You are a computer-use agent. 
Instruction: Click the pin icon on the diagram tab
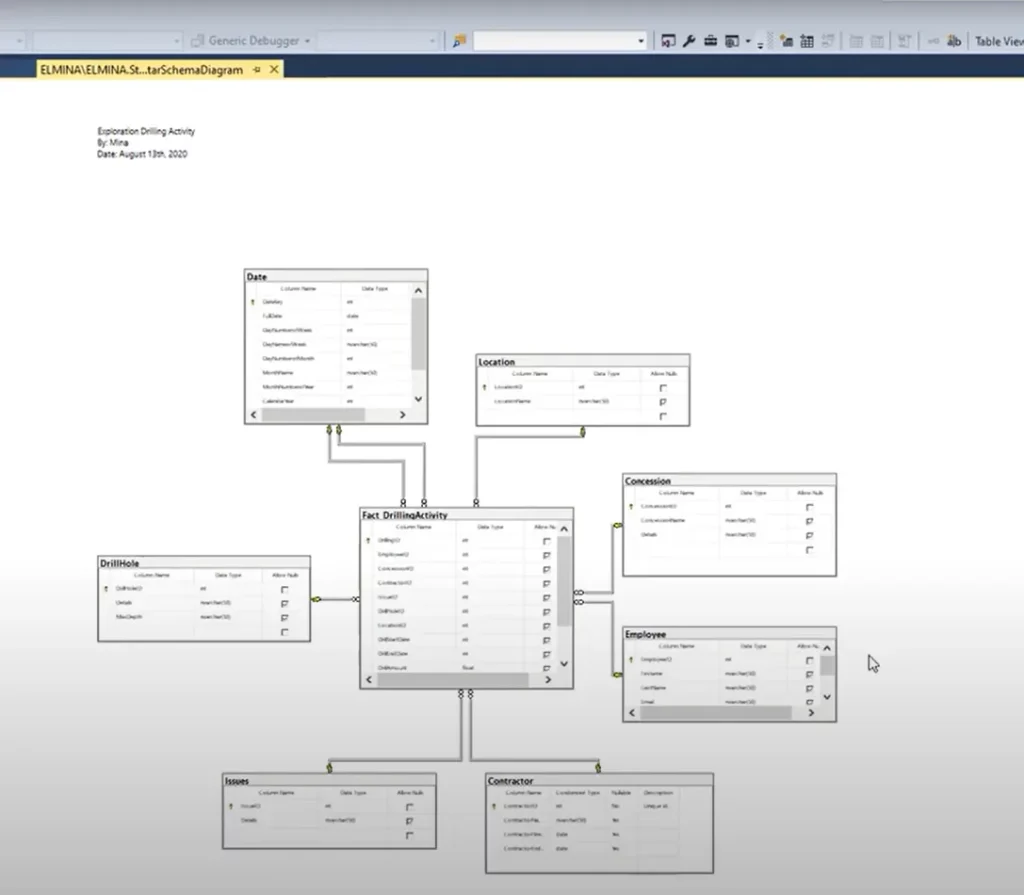(x=258, y=70)
